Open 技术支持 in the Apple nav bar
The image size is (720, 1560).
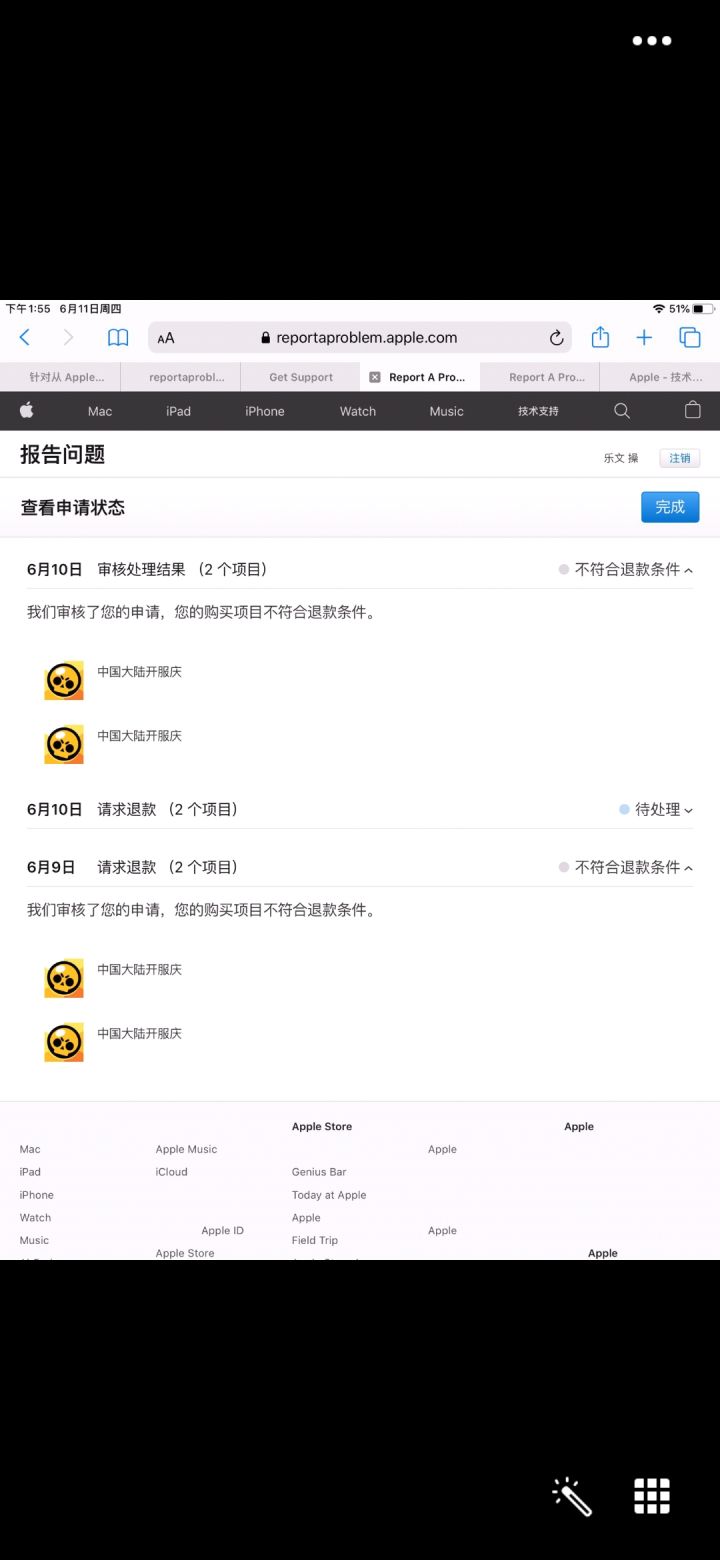click(x=538, y=411)
